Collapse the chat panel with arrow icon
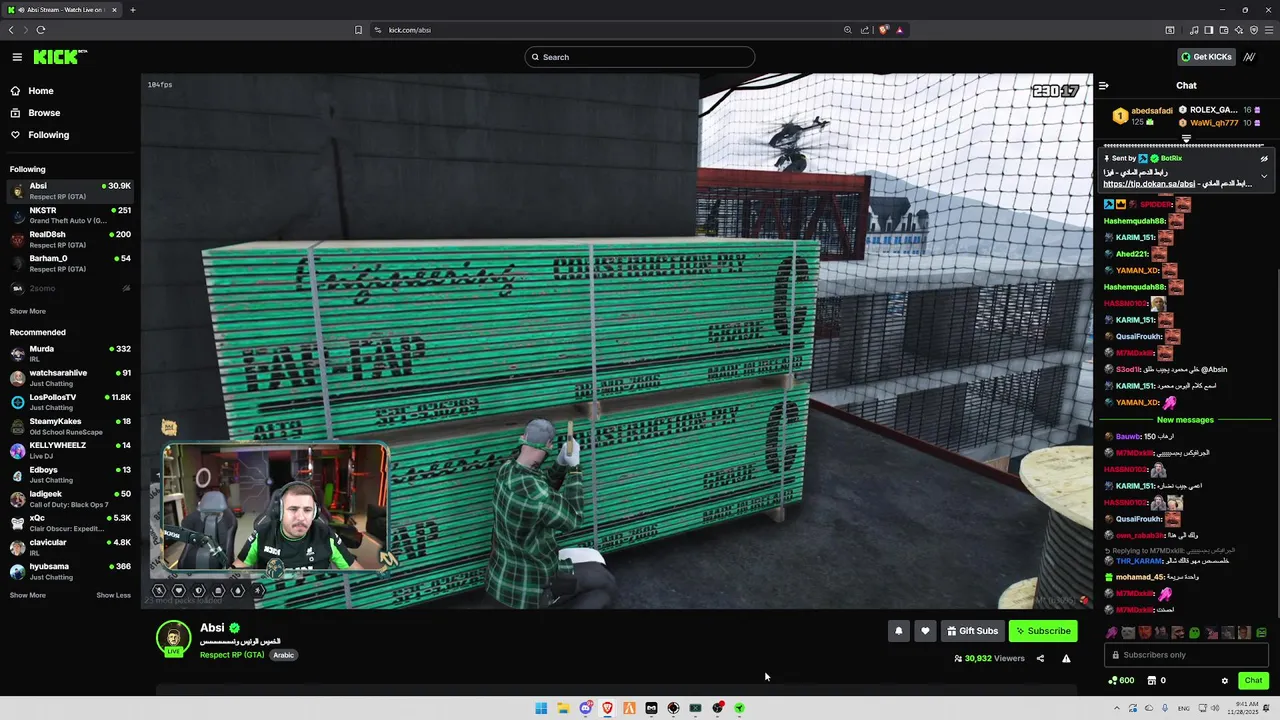Viewport: 1280px width, 720px height. tap(1104, 86)
